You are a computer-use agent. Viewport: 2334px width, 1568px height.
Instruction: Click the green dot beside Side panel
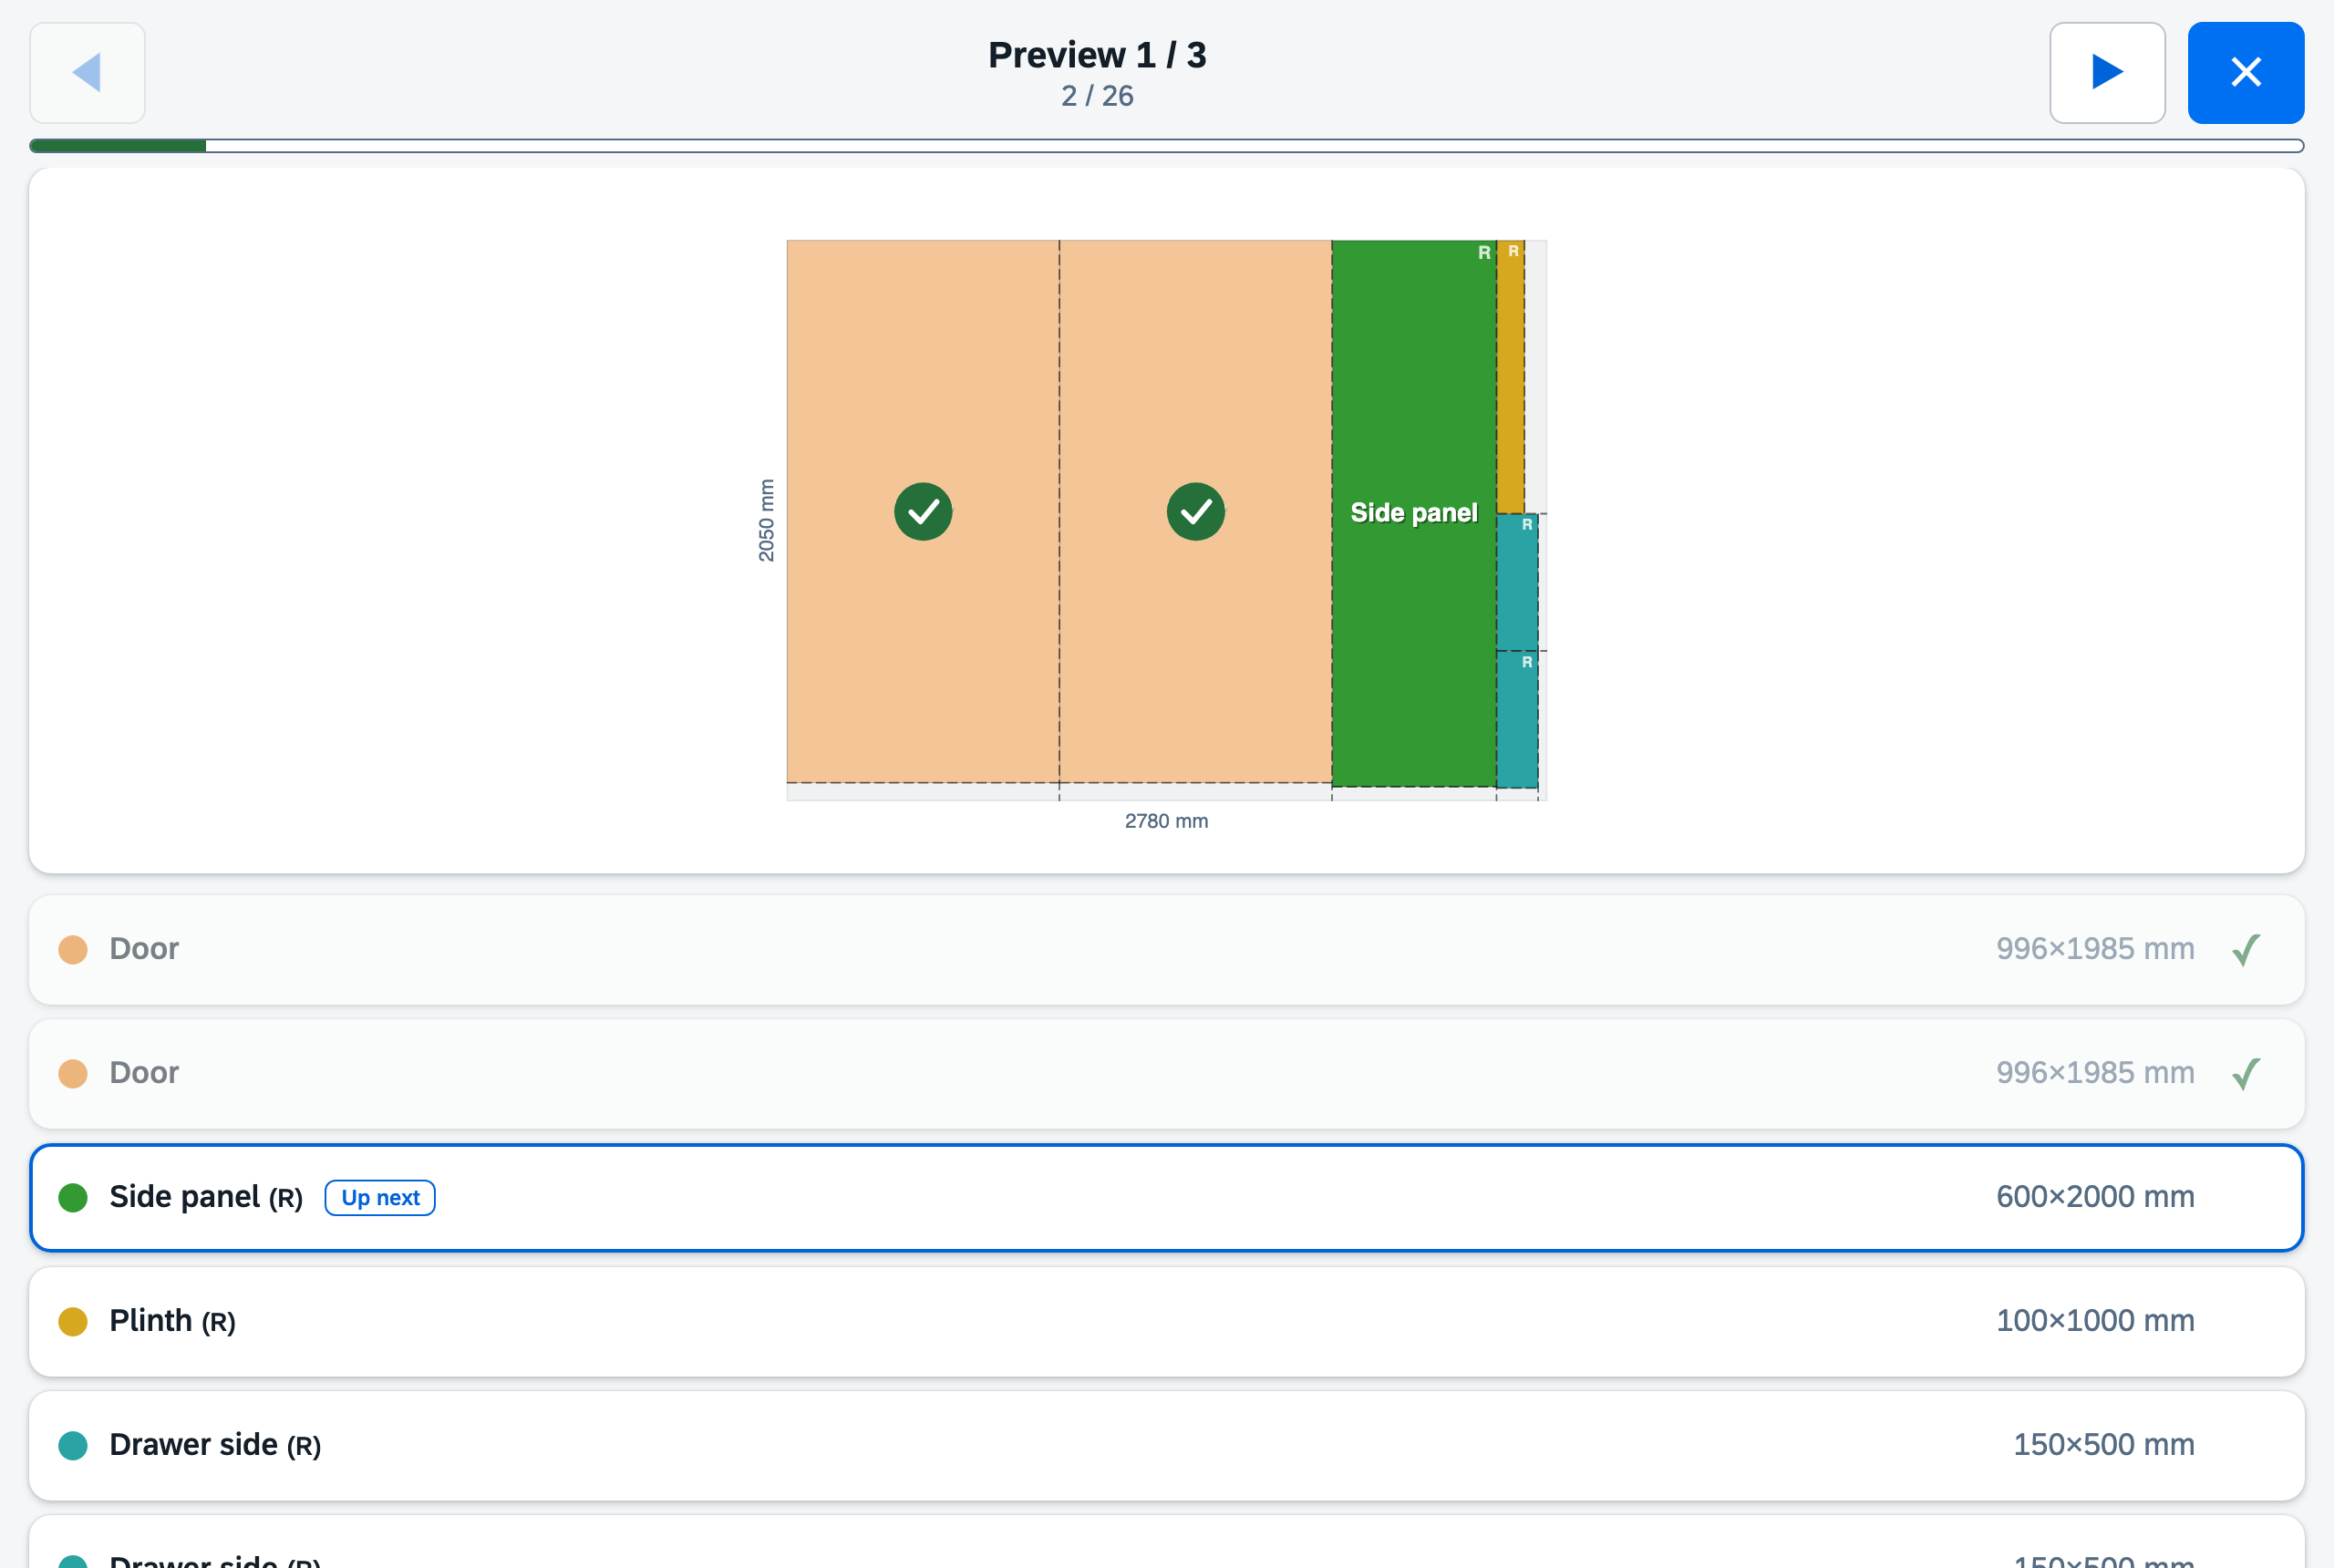[73, 1197]
